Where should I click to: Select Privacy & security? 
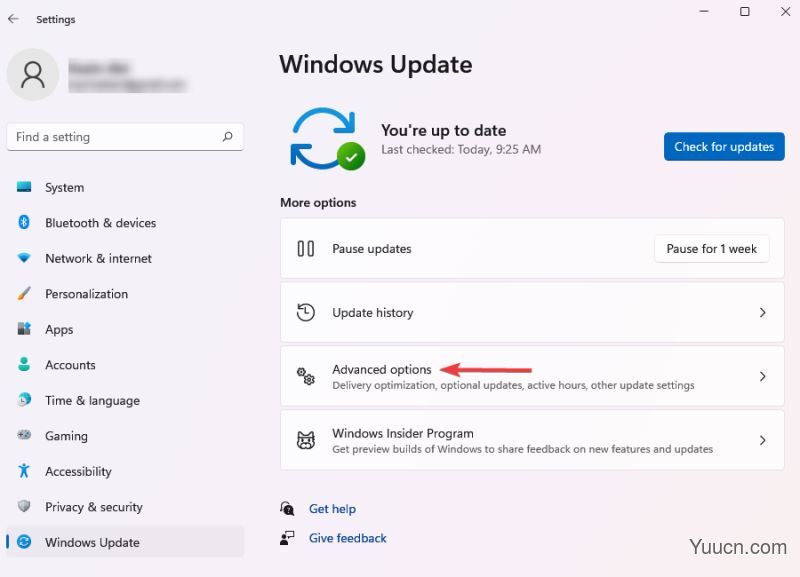pos(125,506)
